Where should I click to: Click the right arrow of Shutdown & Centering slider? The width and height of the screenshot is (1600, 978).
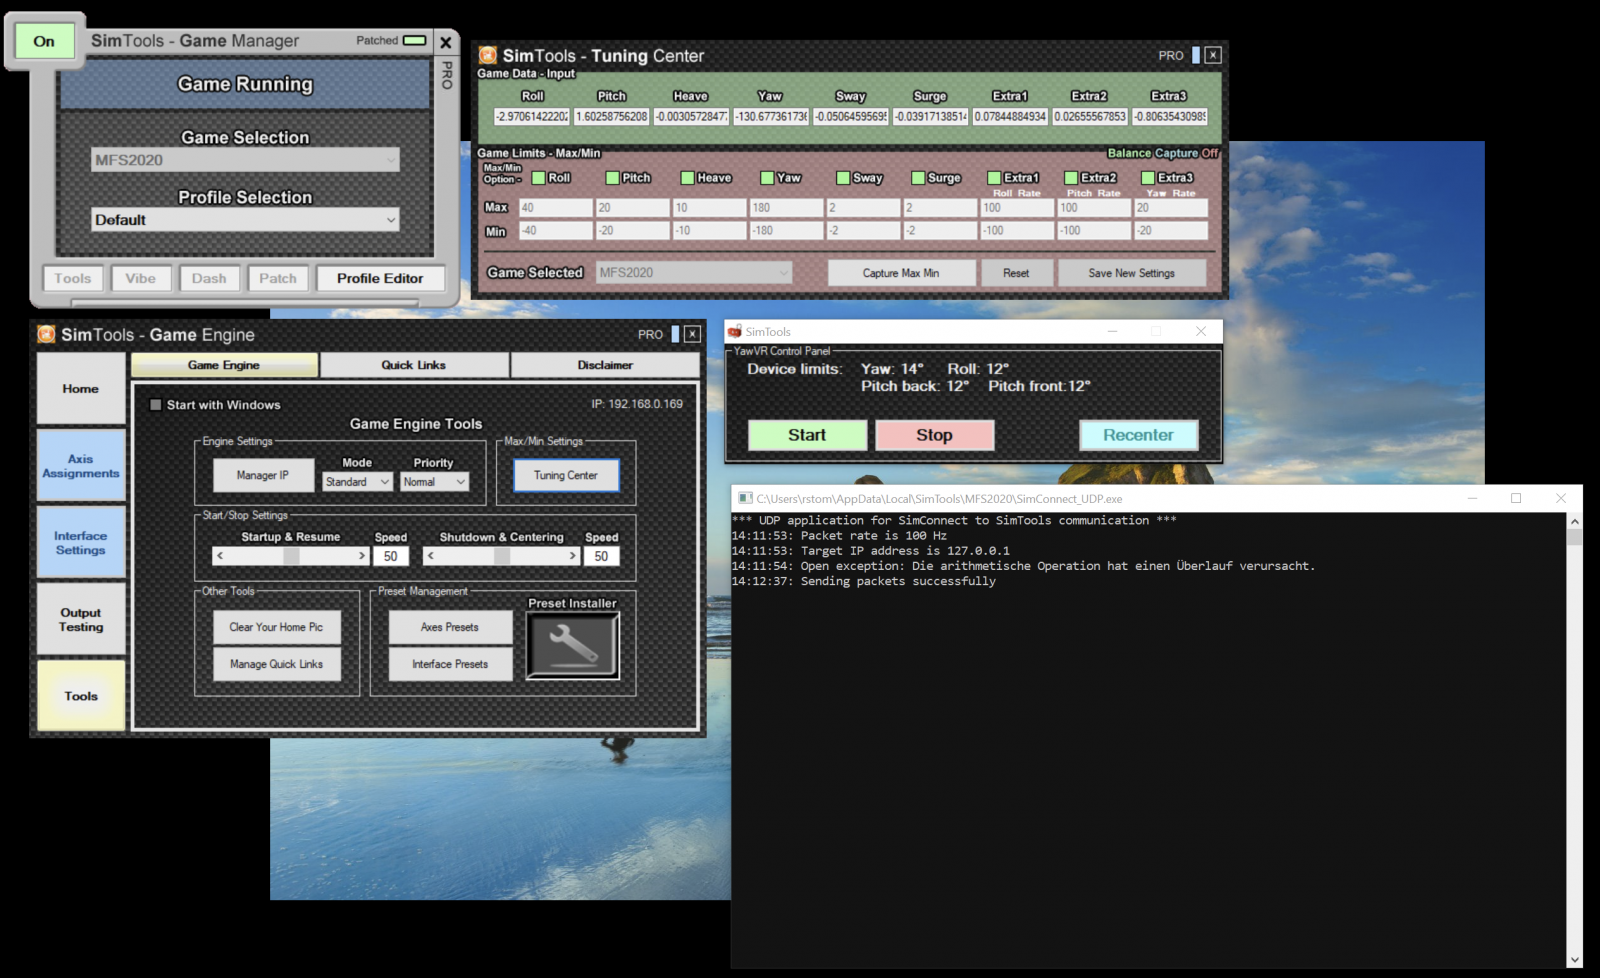pyautogui.click(x=572, y=556)
